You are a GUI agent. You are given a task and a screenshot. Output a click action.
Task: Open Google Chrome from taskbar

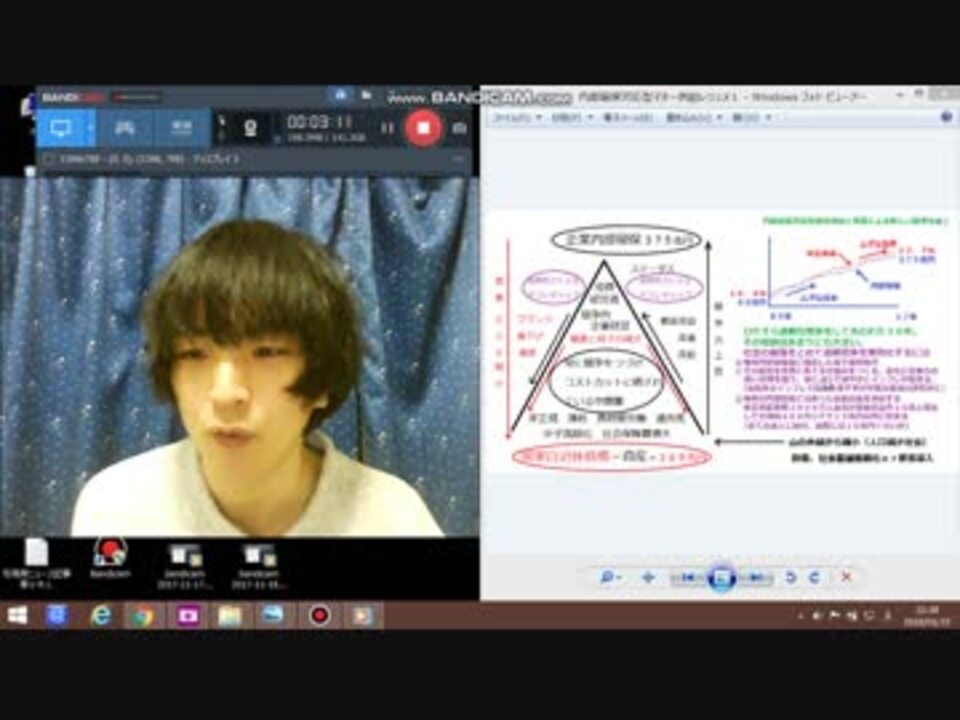[x=143, y=615]
